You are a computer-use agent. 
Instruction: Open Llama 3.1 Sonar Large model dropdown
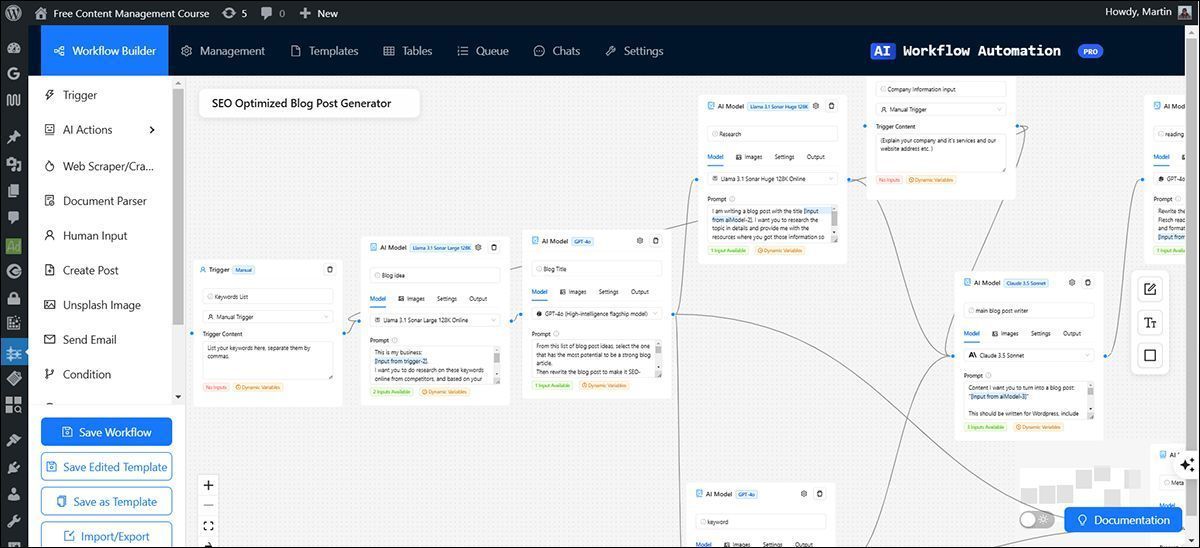[x=435, y=320]
